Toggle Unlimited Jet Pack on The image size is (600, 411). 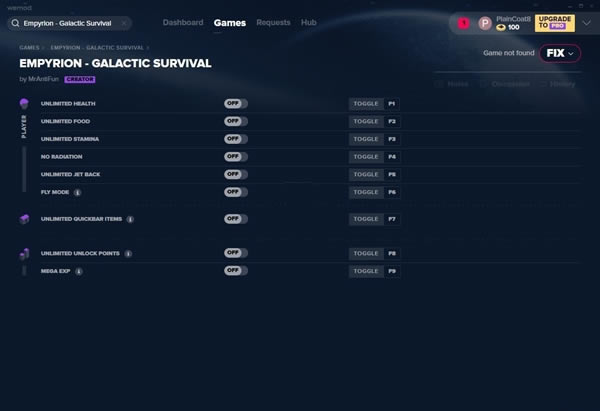[x=236, y=174]
